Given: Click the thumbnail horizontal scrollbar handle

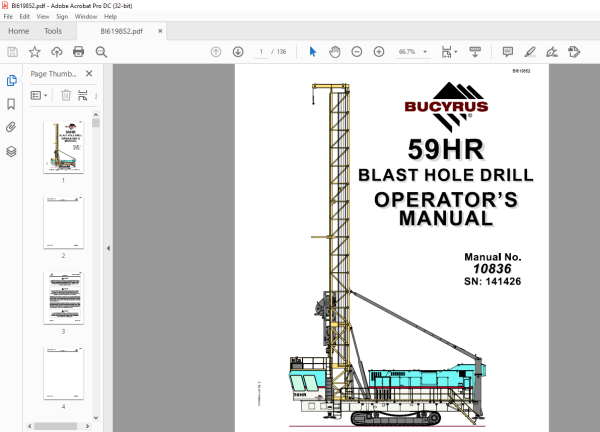Looking at the screenshot, I should (55, 426).
